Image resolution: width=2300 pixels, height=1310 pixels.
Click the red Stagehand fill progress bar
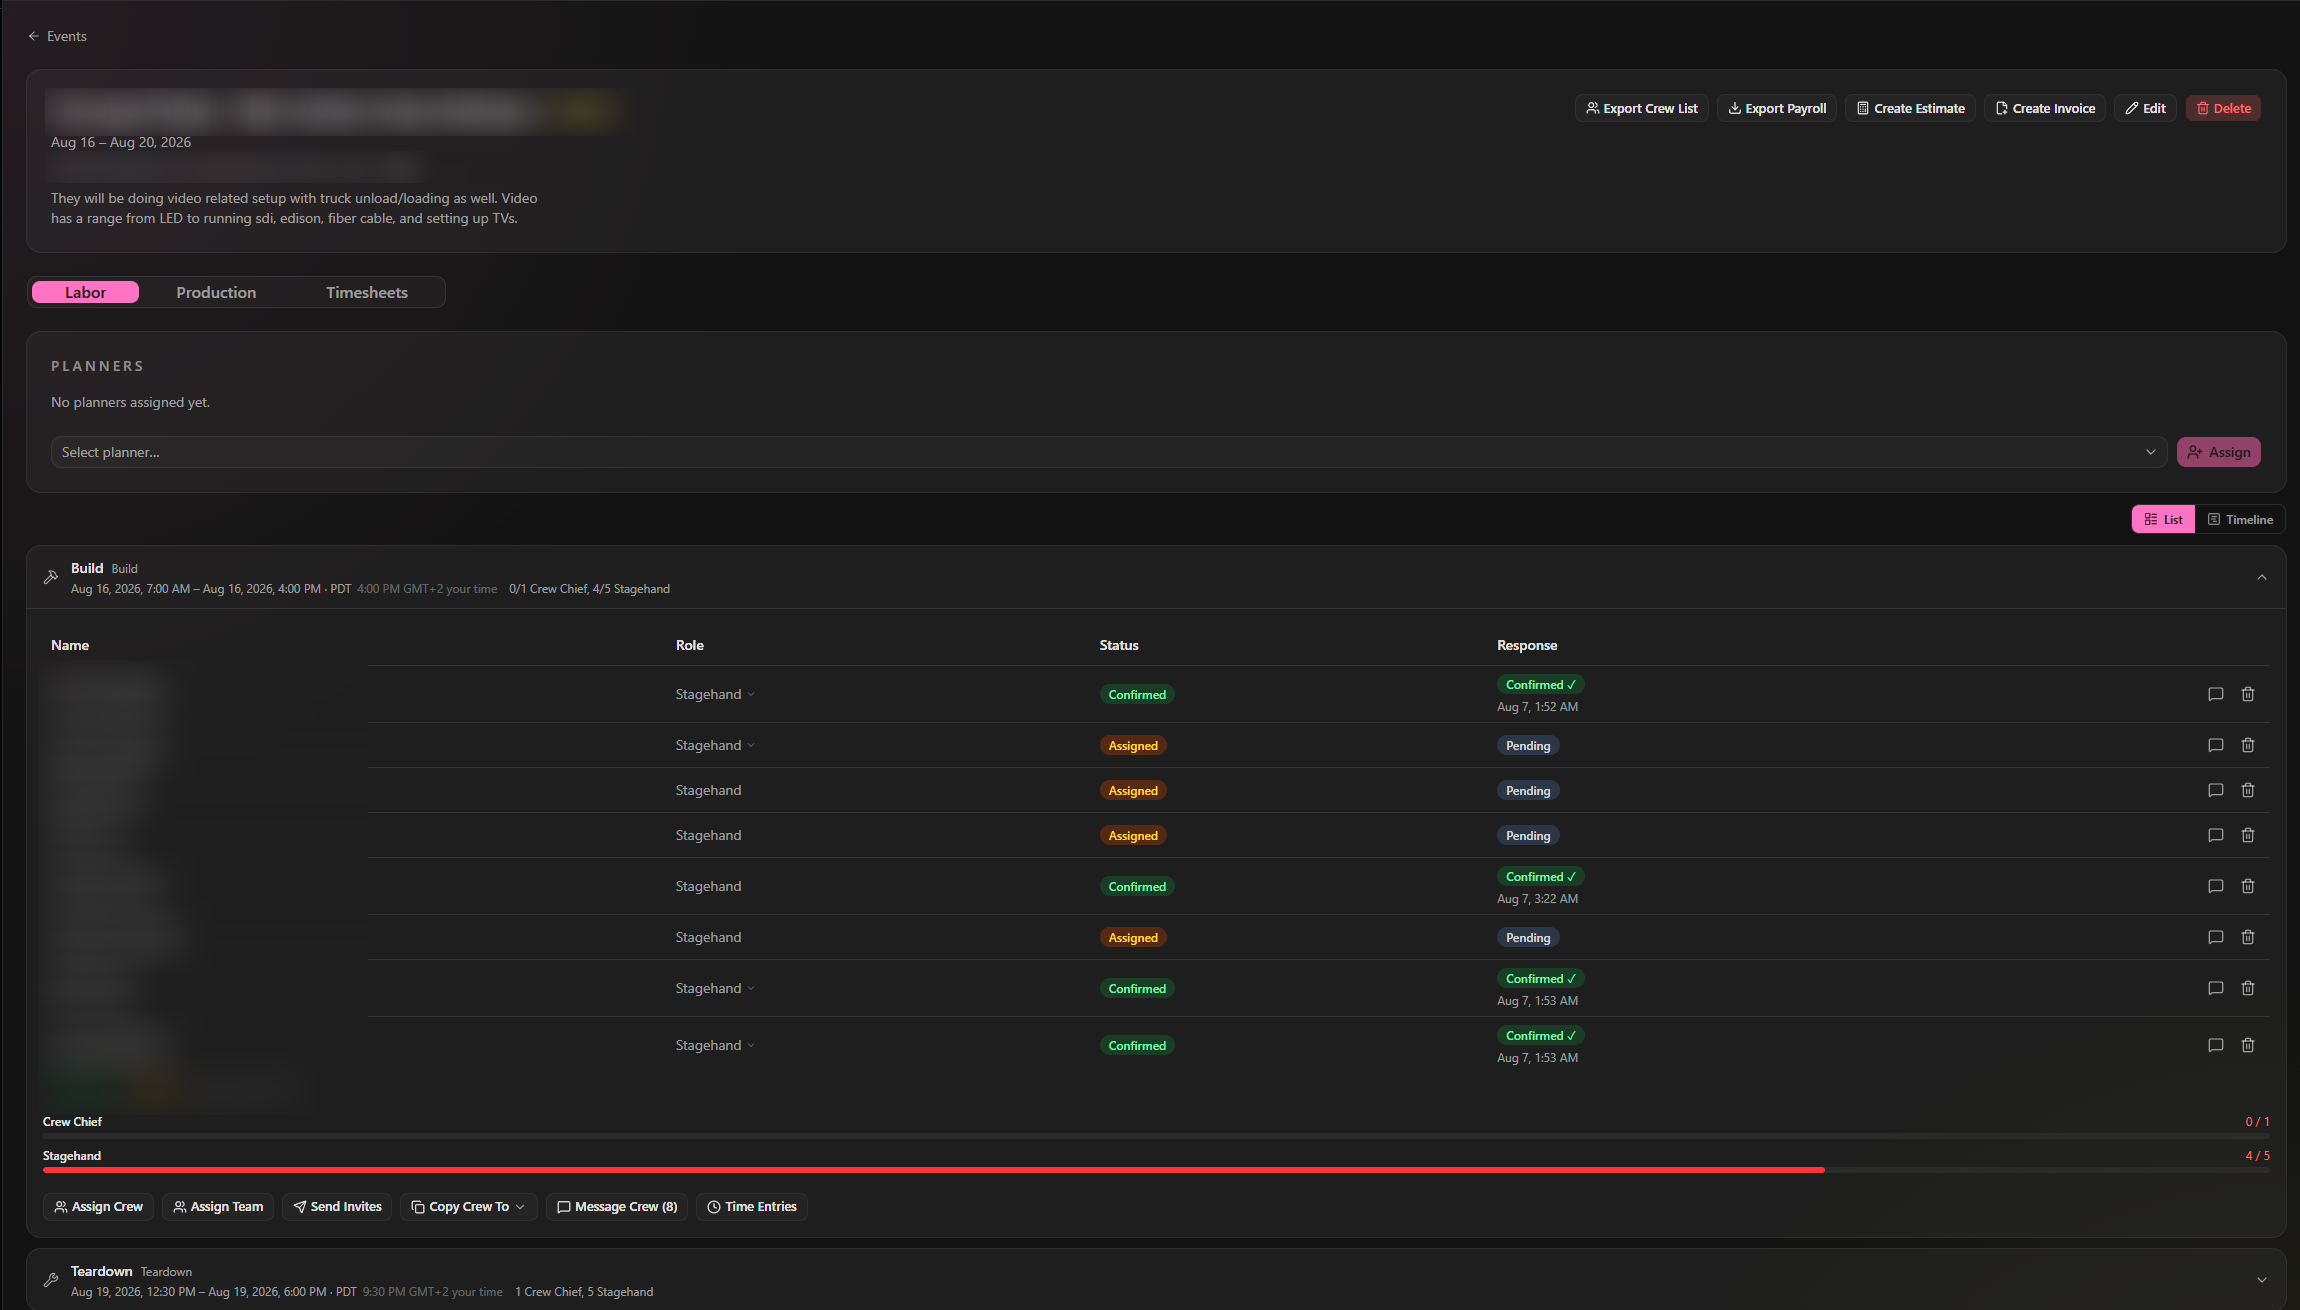coord(934,1170)
